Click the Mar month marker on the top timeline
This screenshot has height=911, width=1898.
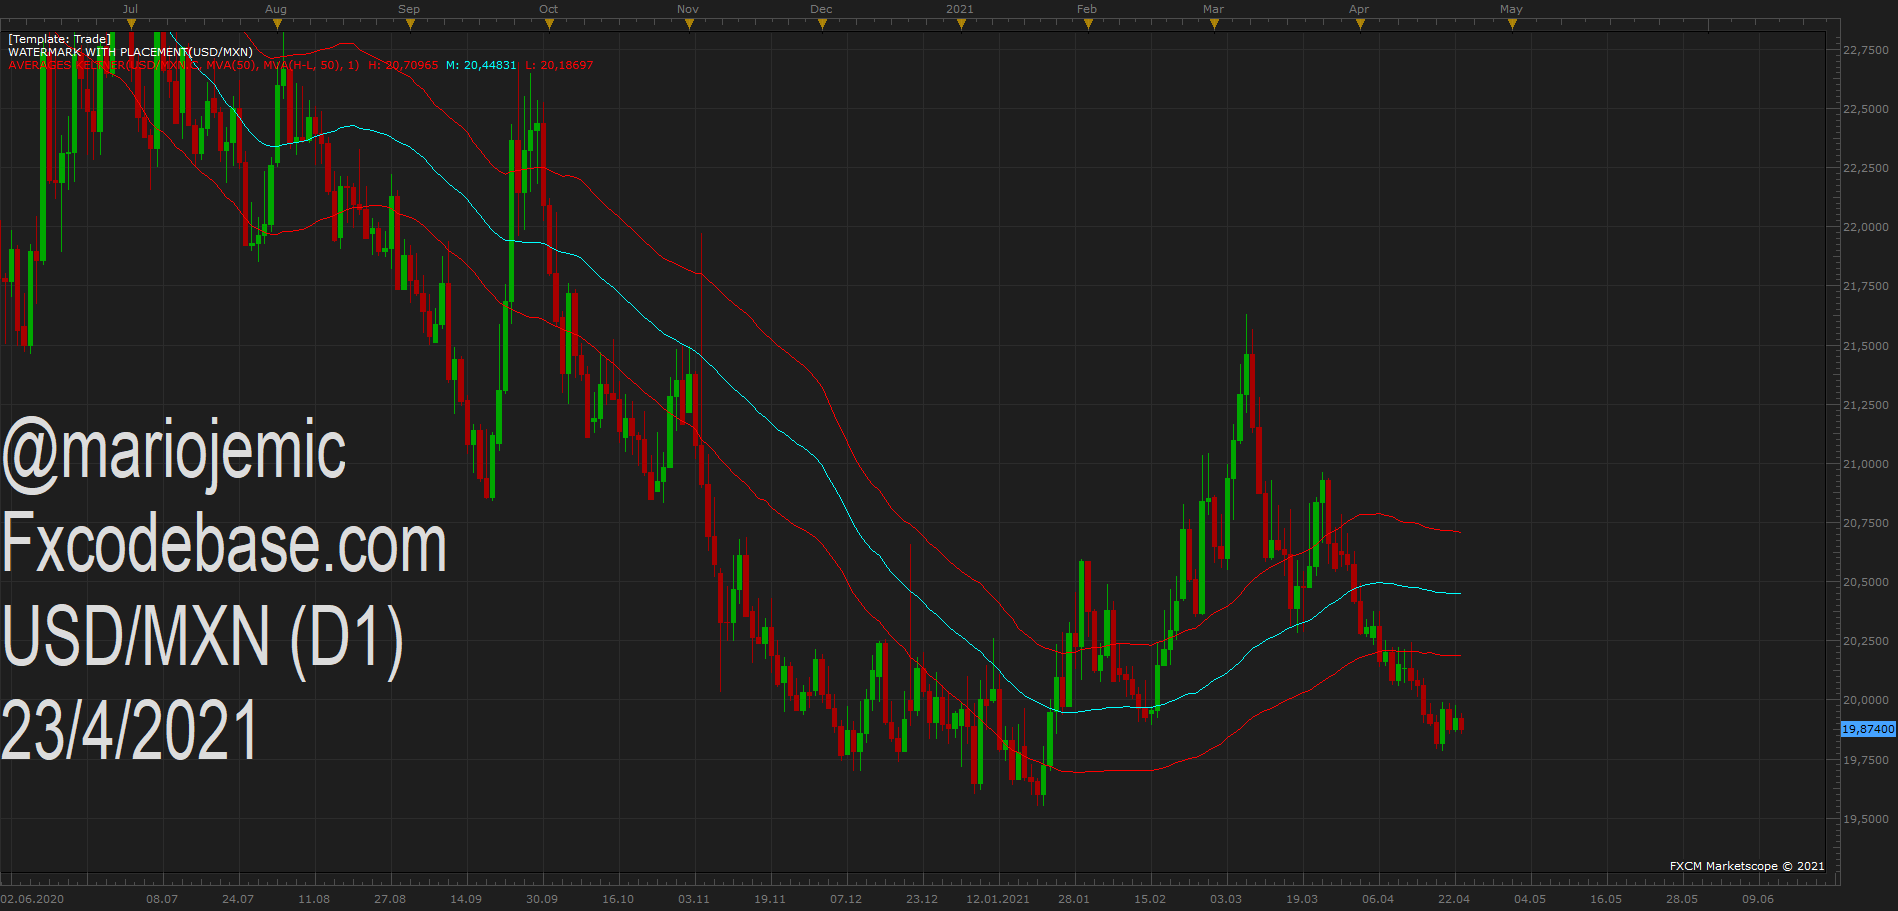point(1213,9)
